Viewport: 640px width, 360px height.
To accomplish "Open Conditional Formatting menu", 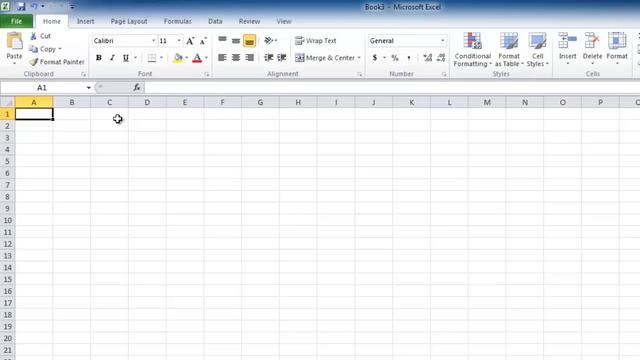I will pyautogui.click(x=472, y=49).
